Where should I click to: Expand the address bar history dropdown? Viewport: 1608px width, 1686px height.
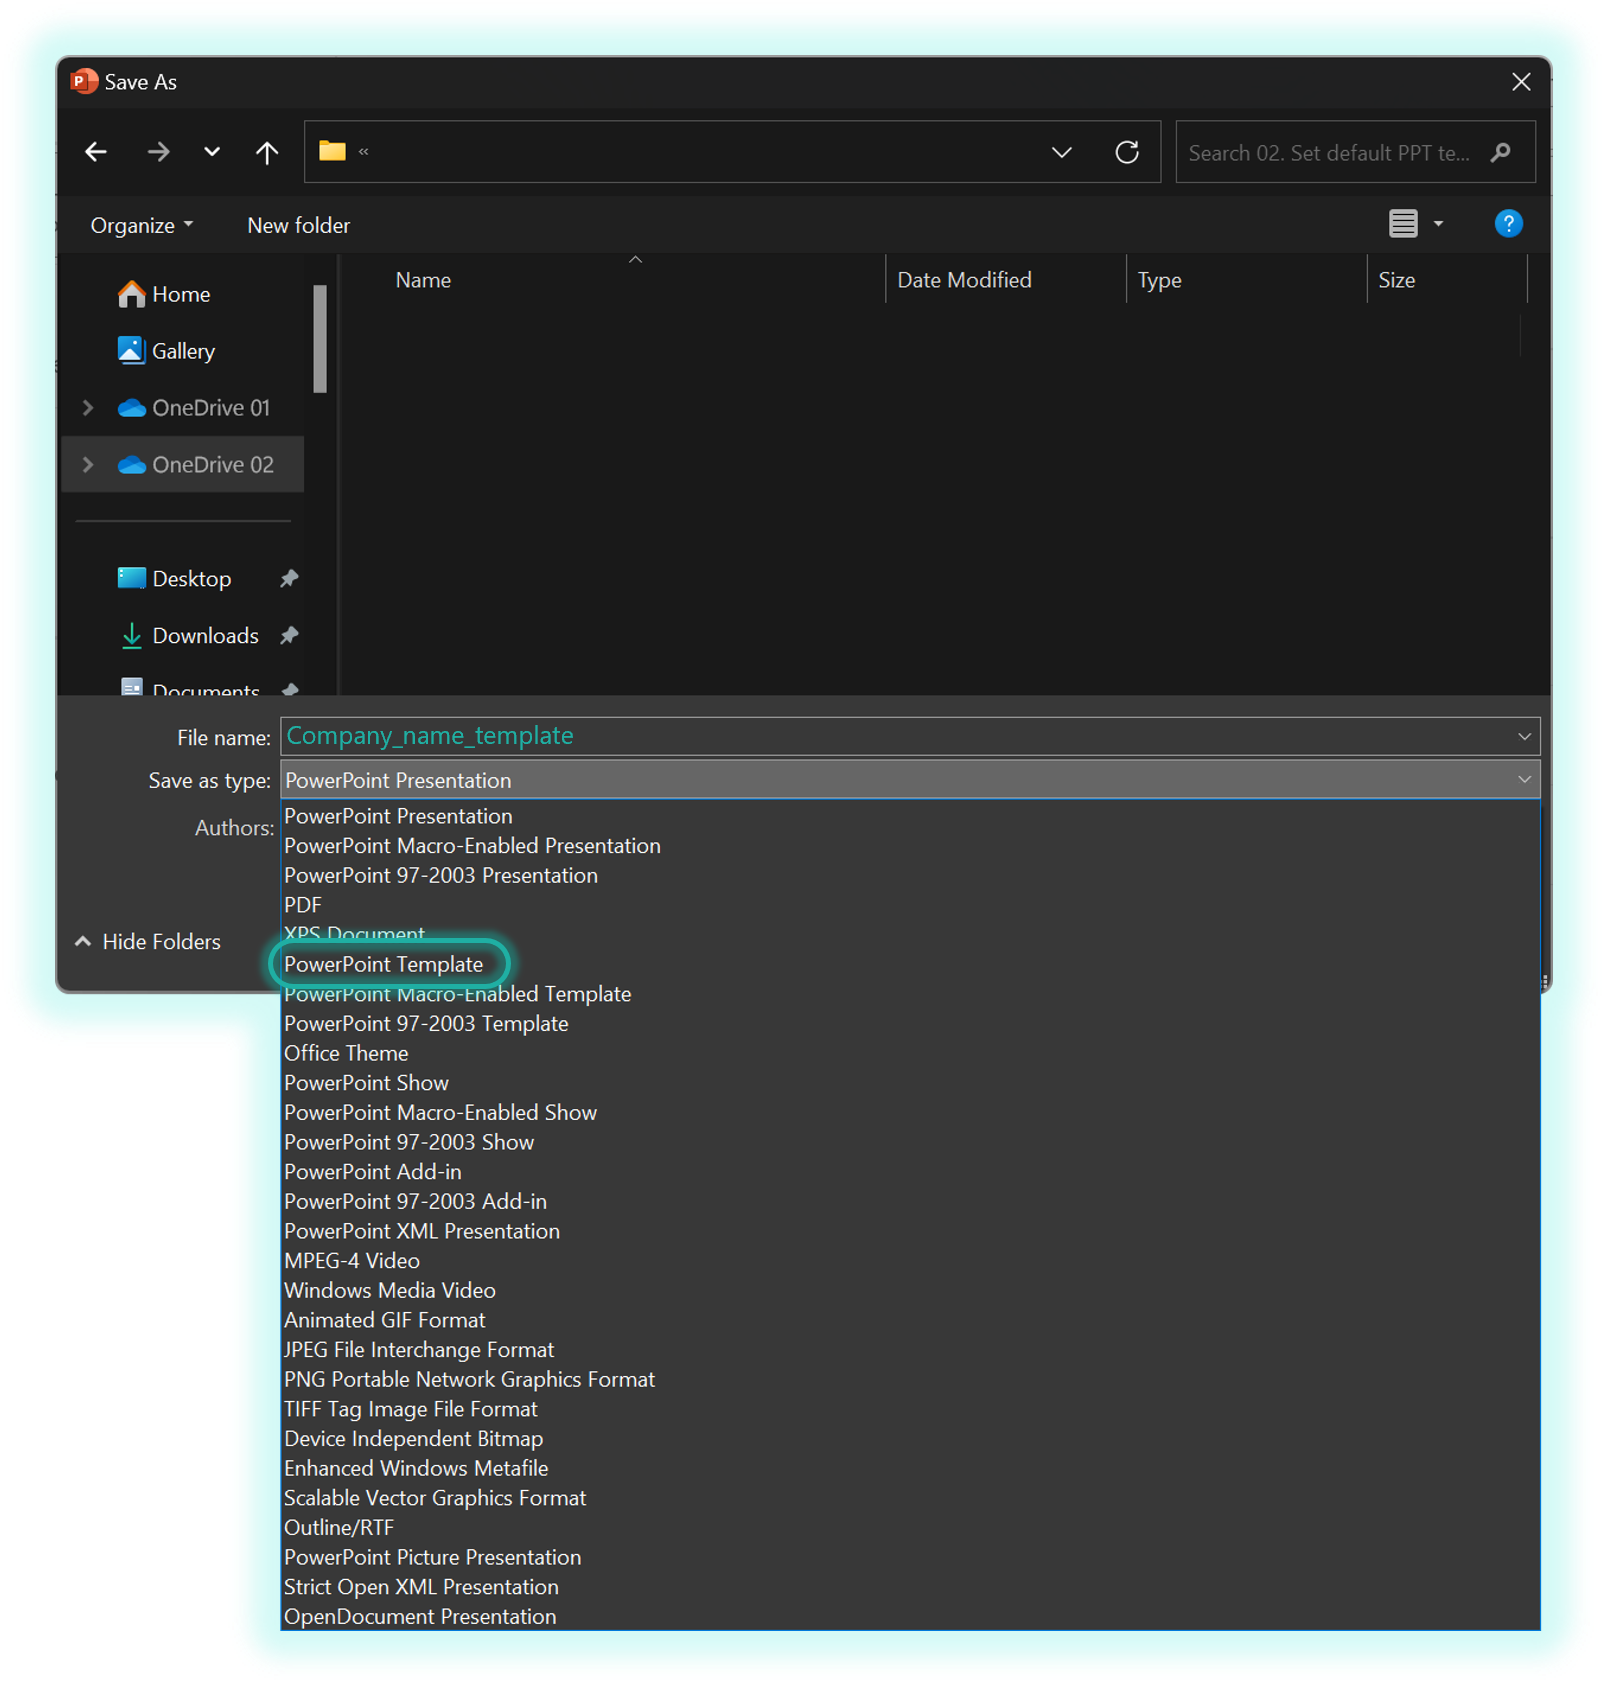point(1062,152)
